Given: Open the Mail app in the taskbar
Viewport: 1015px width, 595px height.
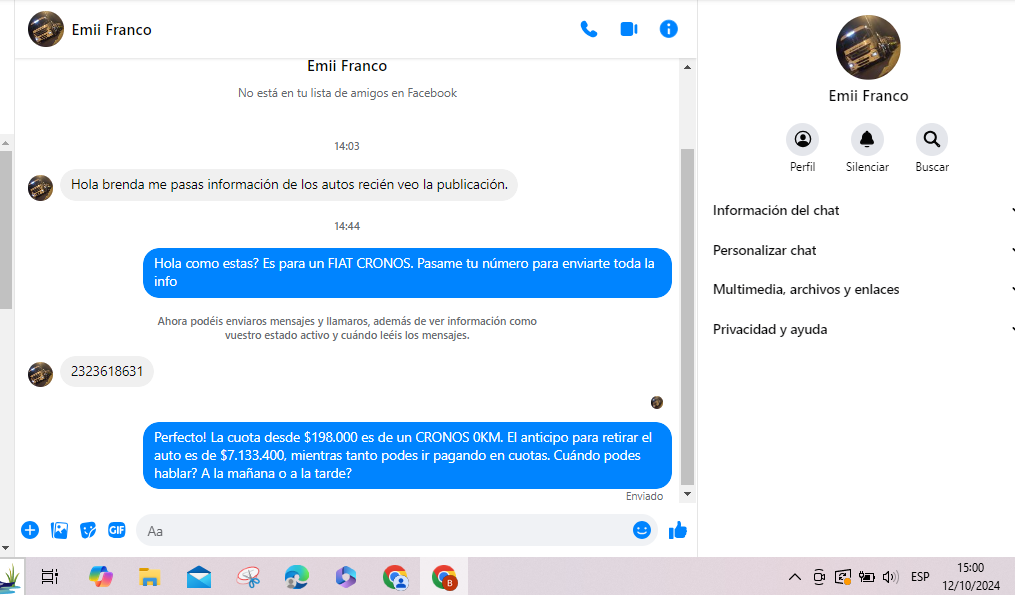Looking at the screenshot, I should tap(199, 576).
